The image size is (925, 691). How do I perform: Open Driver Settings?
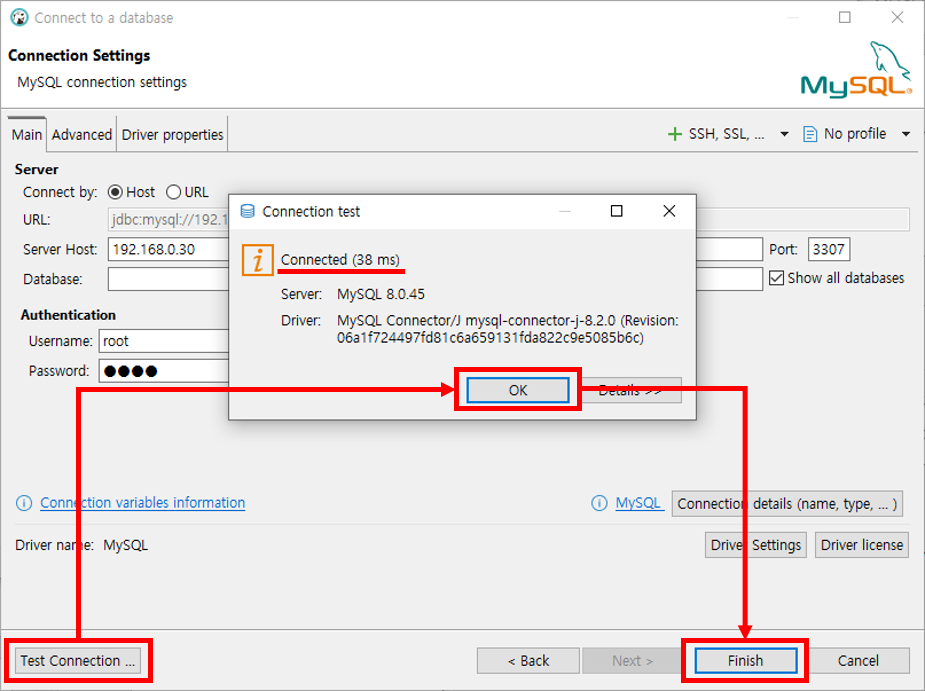(756, 545)
